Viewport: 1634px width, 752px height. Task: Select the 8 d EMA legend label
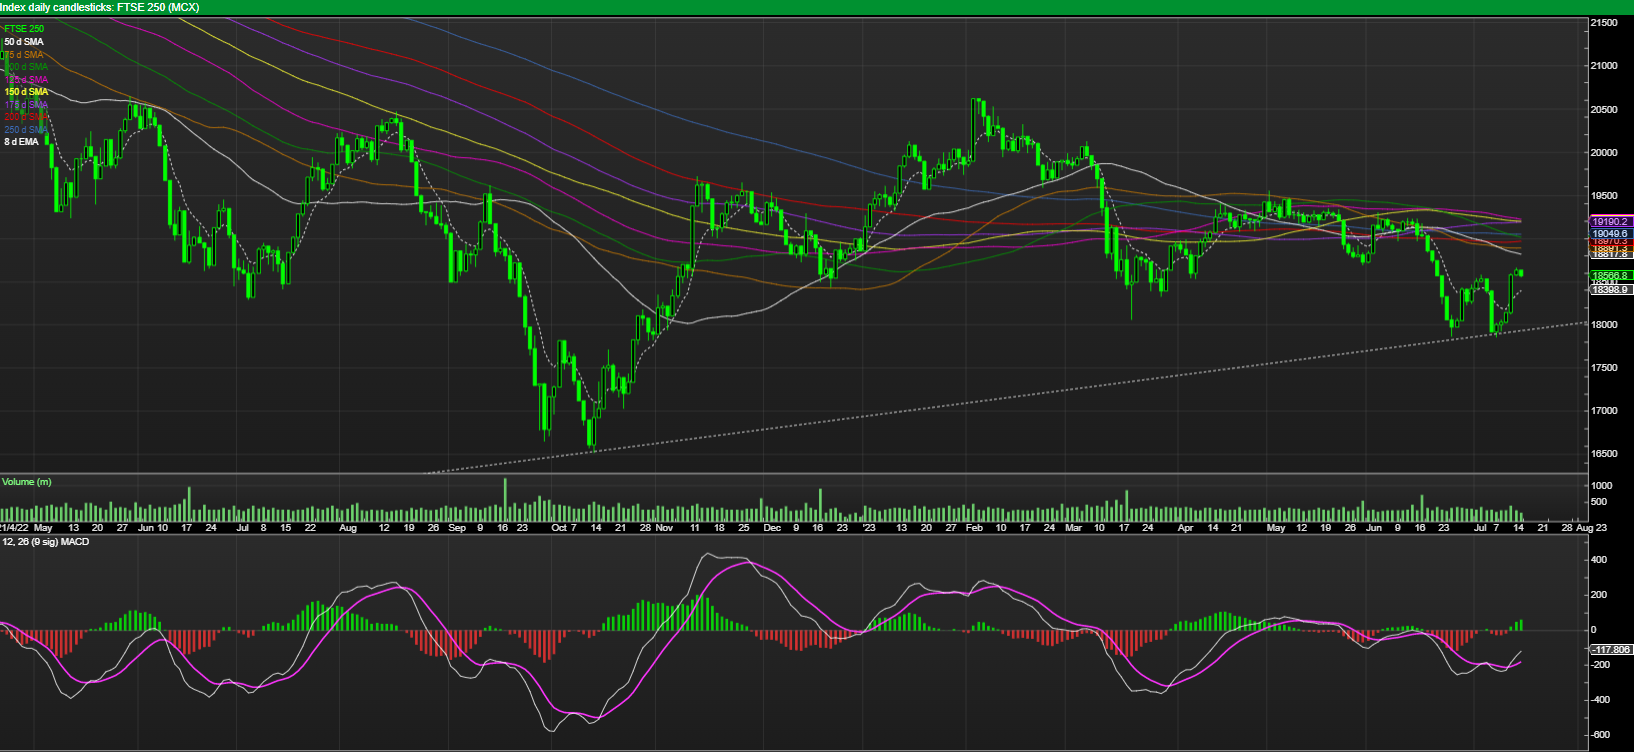pyautogui.click(x=22, y=142)
